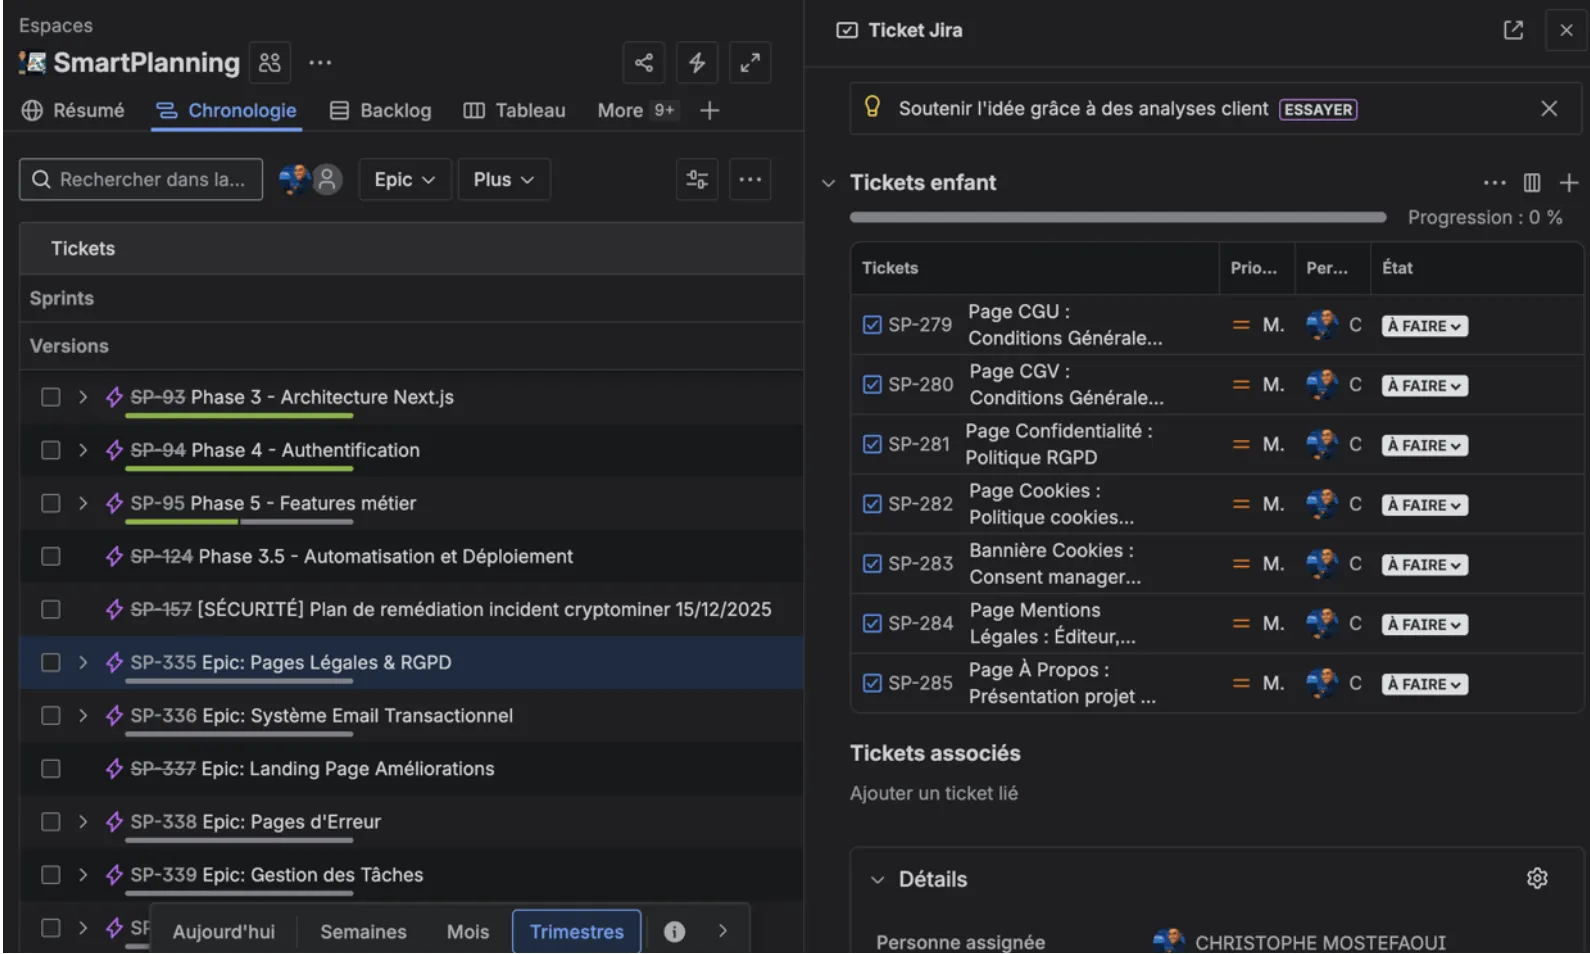Image resolution: width=1590 pixels, height=954 pixels.
Task: Advance timeline with right arrow button
Action: click(723, 932)
